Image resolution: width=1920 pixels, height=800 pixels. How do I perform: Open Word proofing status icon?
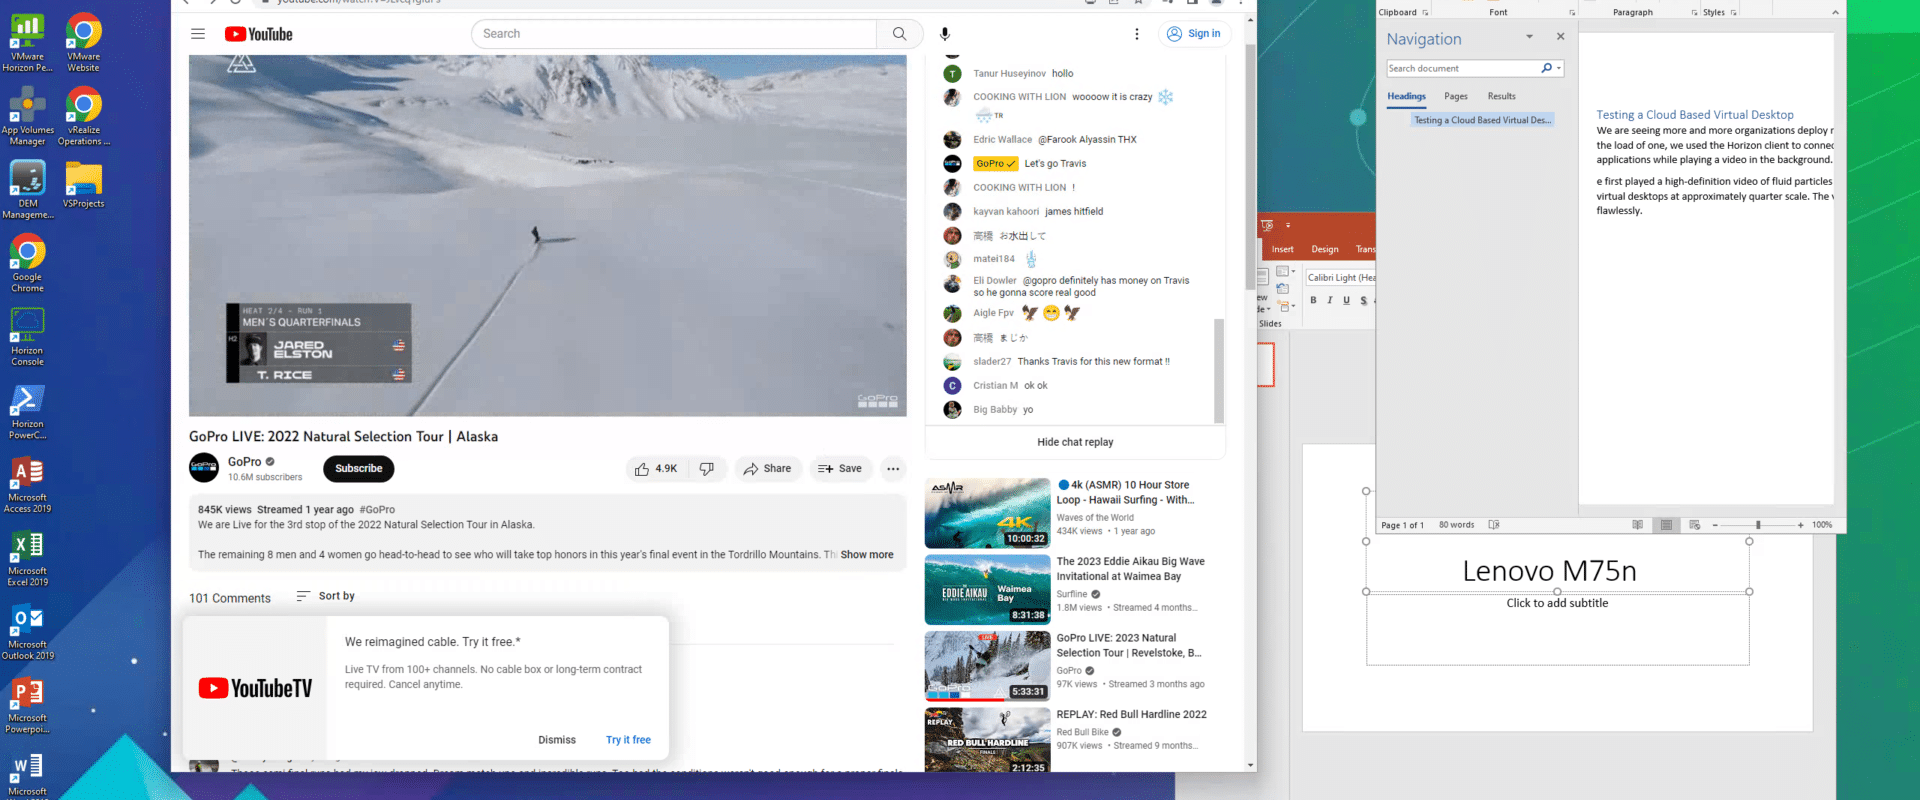[1494, 525]
